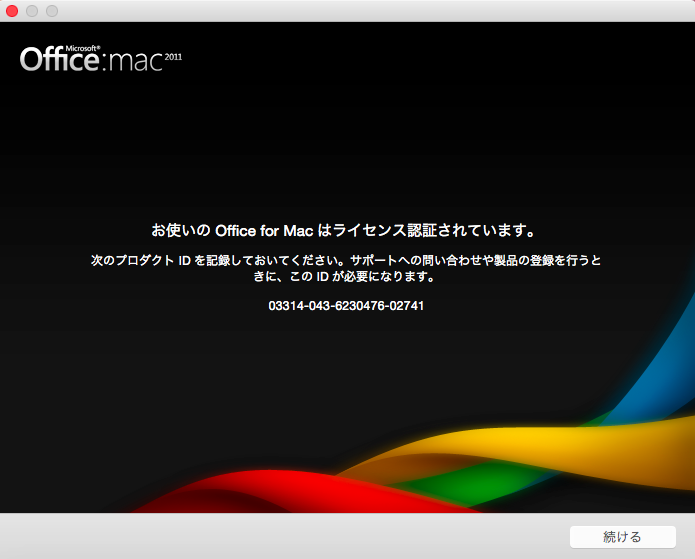Viewport: 695px width, 559px height.
Task: Click the gray zoom window button
Action: (x=52, y=11)
